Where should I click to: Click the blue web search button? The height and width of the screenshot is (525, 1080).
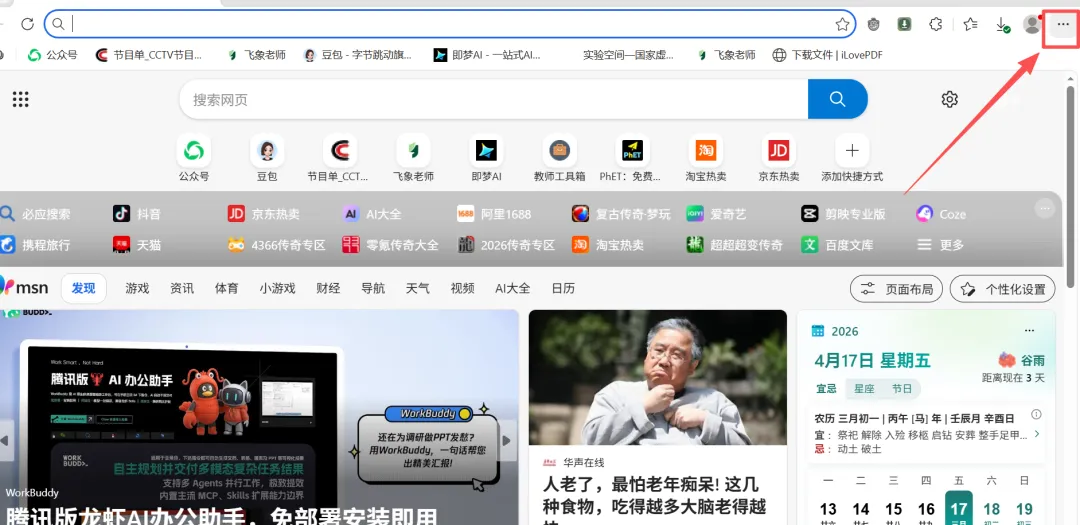(x=838, y=99)
